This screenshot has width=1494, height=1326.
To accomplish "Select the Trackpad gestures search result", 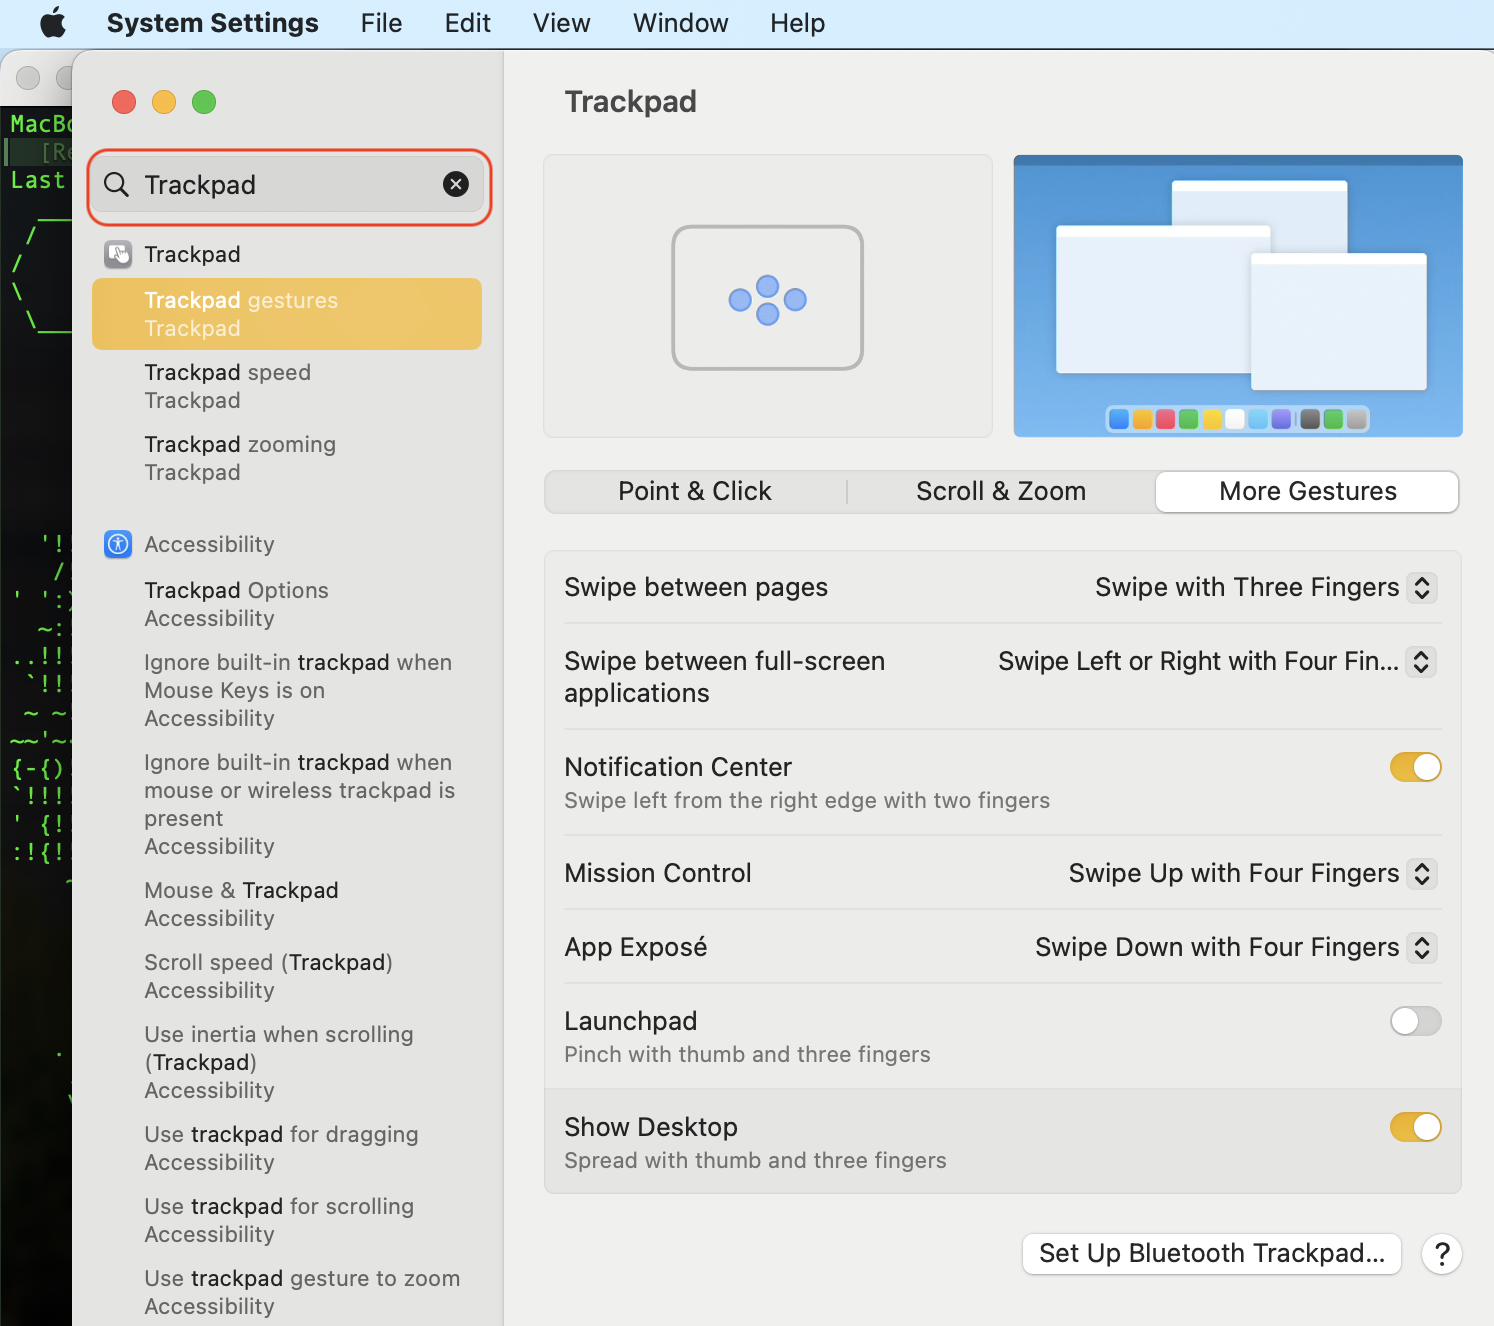I will 287,314.
